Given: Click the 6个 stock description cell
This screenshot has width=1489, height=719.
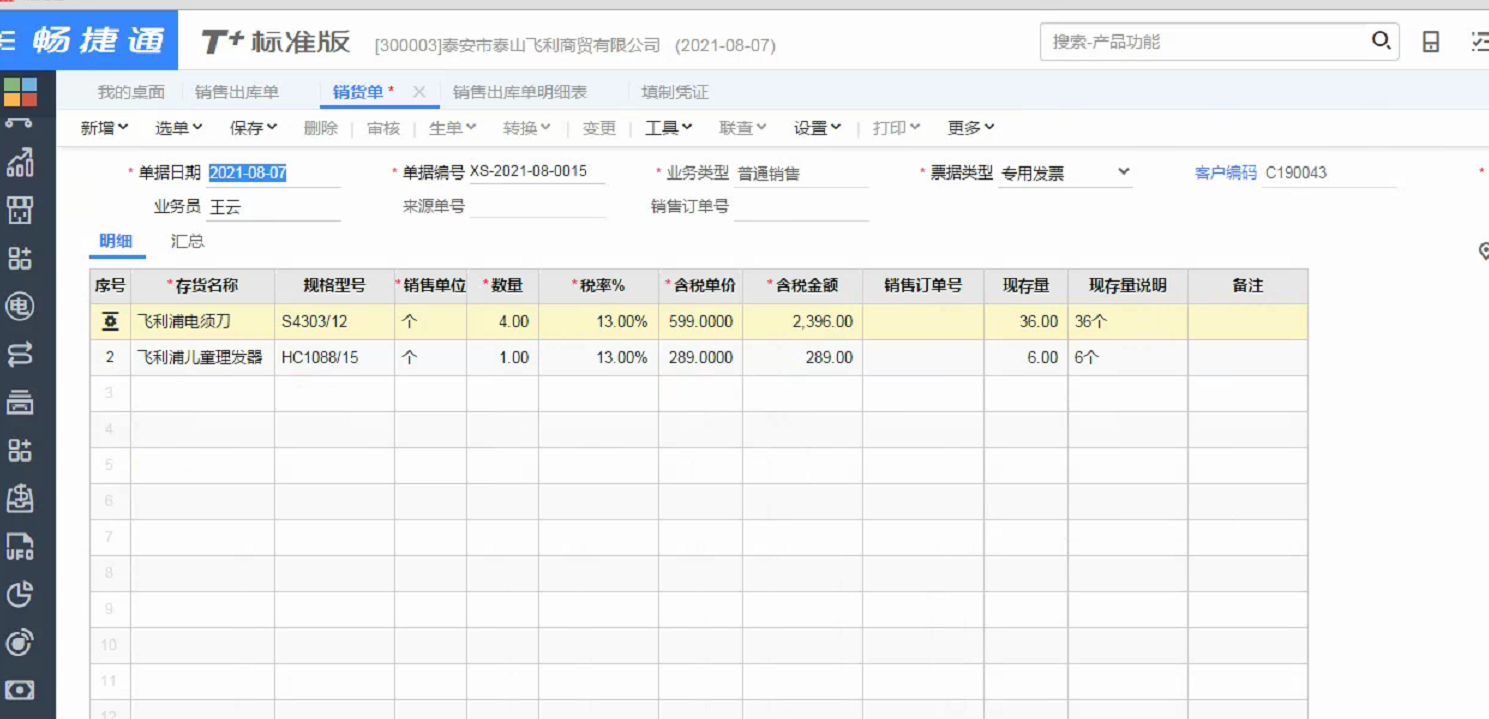Looking at the screenshot, I should click(x=1128, y=358).
